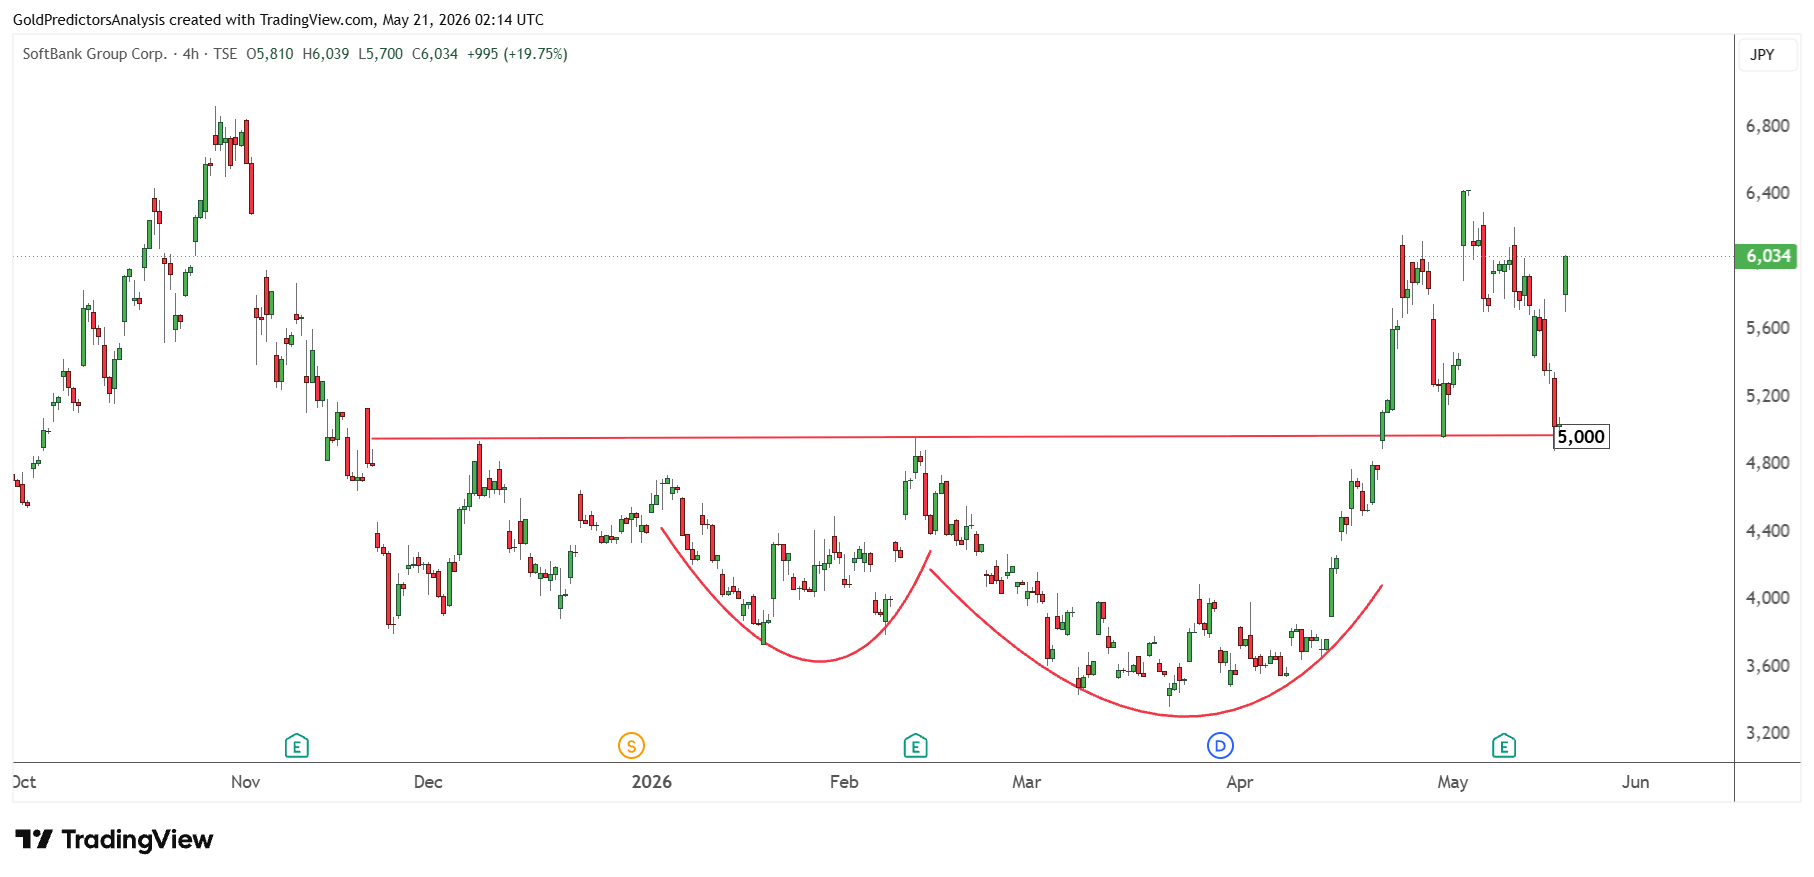The width and height of the screenshot is (1814, 877).
Task: Click the open value O5,810
Action: click(x=270, y=54)
